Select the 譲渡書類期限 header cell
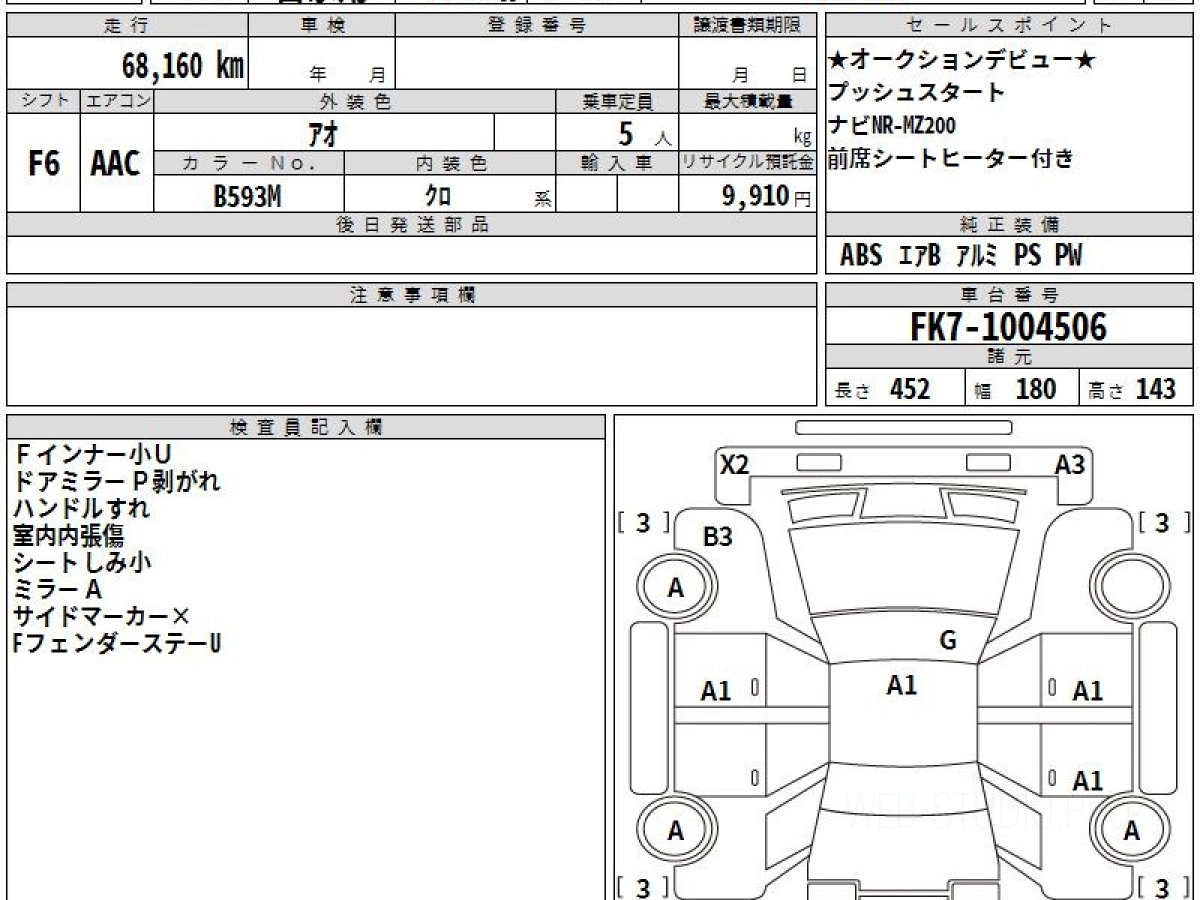Viewport: 1200px width, 900px height. (x=747, y=26)
